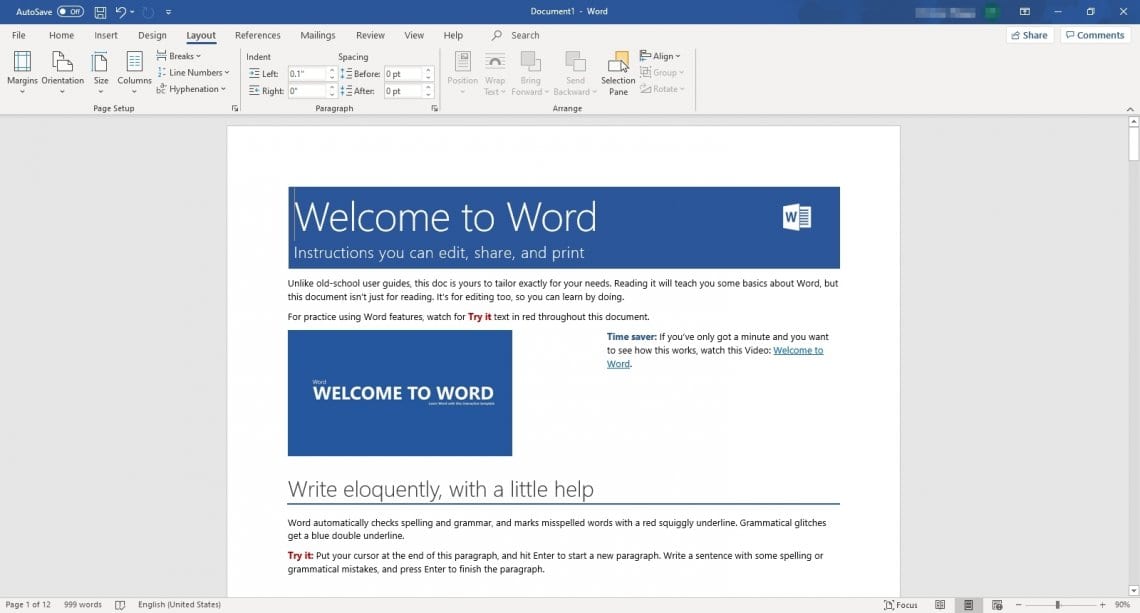The width and height of the screenshot is (1140, 613).
Task: Select the Orientation icon
Action: pos(62,71)
